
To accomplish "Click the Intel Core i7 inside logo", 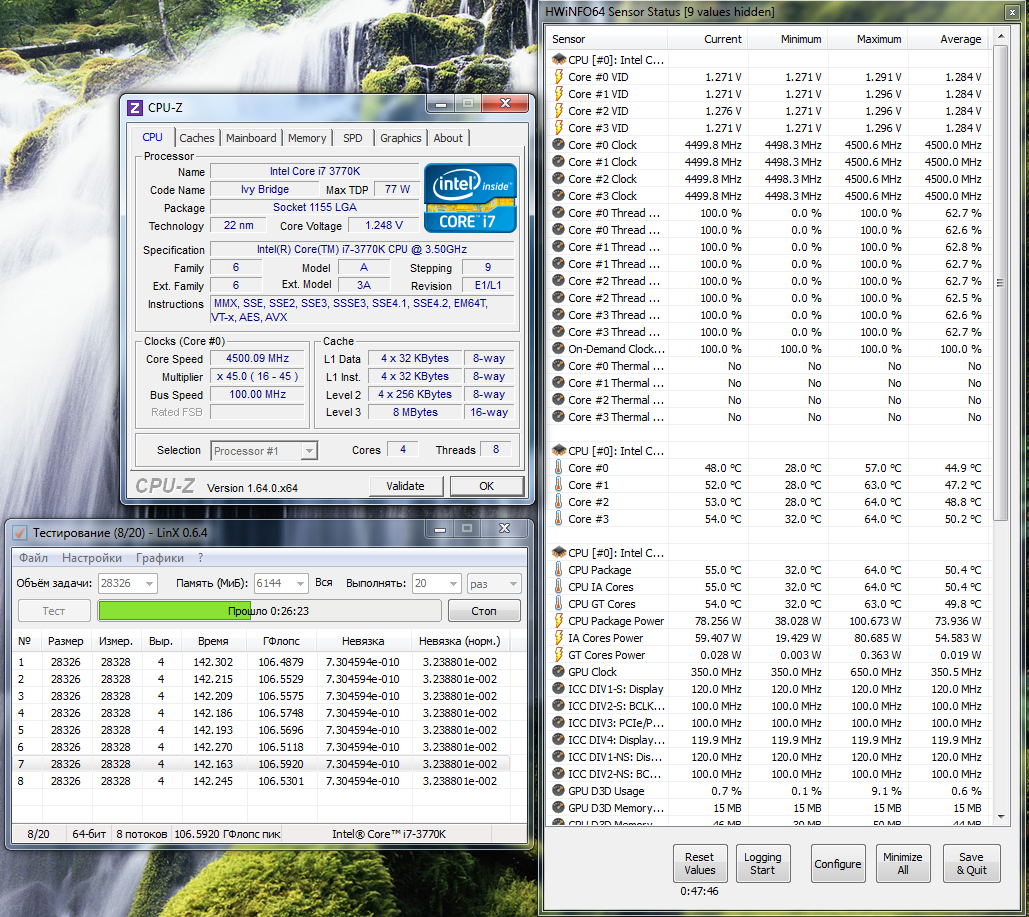I will 470,198.
